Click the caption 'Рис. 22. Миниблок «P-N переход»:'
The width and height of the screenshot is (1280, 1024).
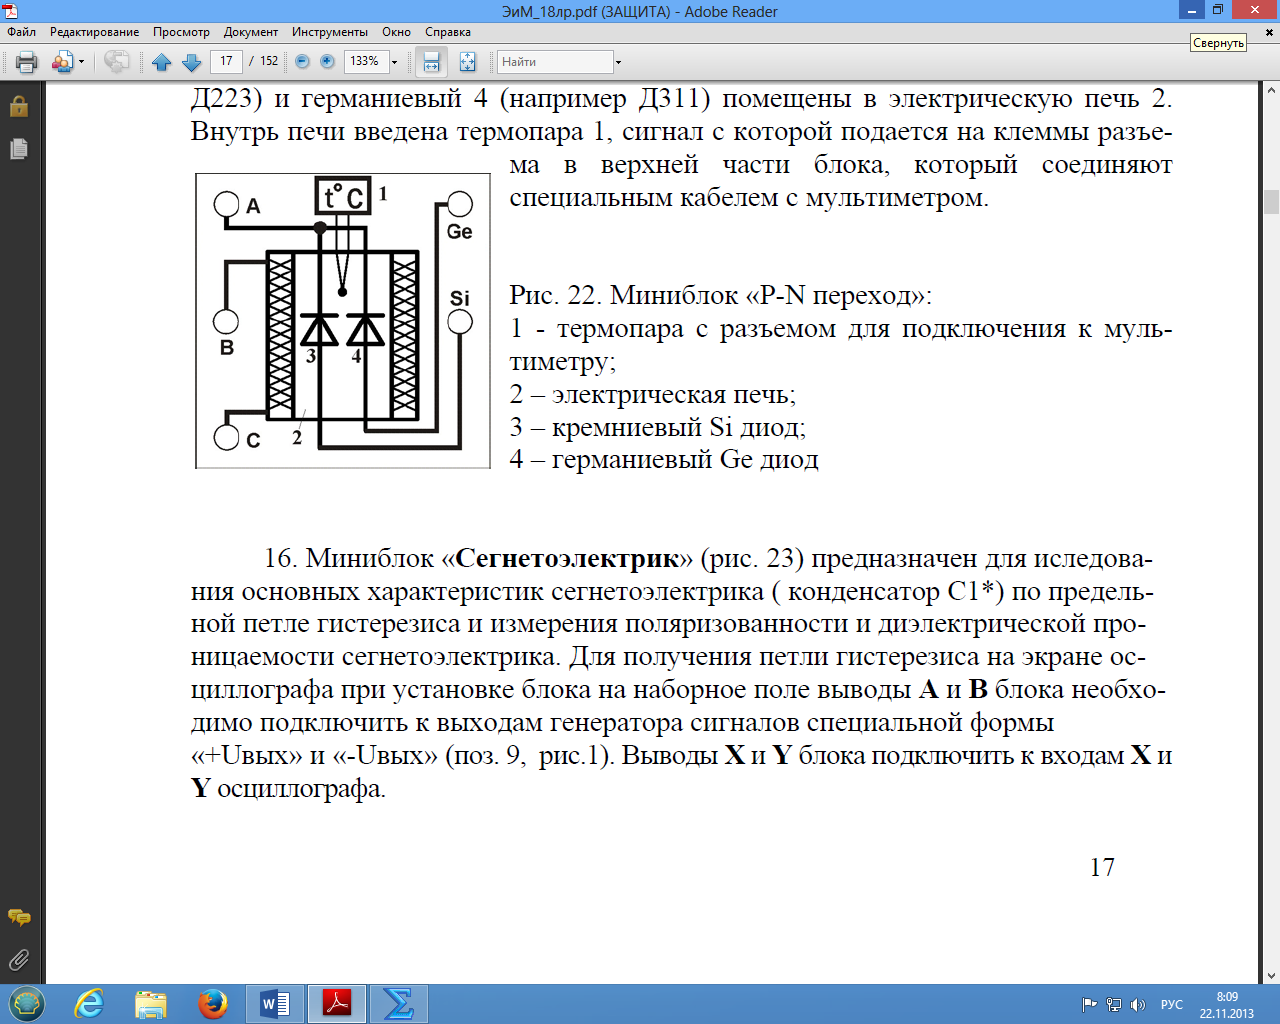(721, 296)
